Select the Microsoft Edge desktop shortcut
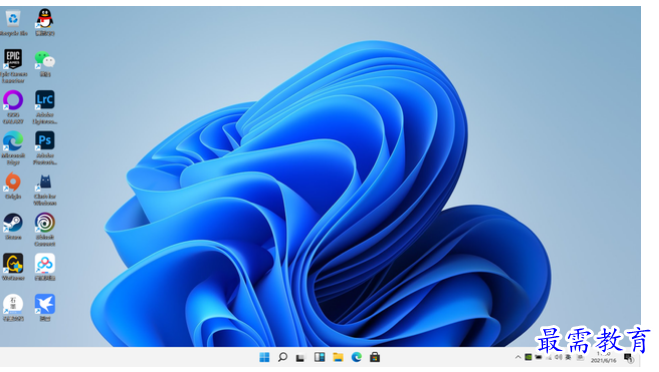The height and width of the screenshot is (372, 659). [x=13, y=147]
